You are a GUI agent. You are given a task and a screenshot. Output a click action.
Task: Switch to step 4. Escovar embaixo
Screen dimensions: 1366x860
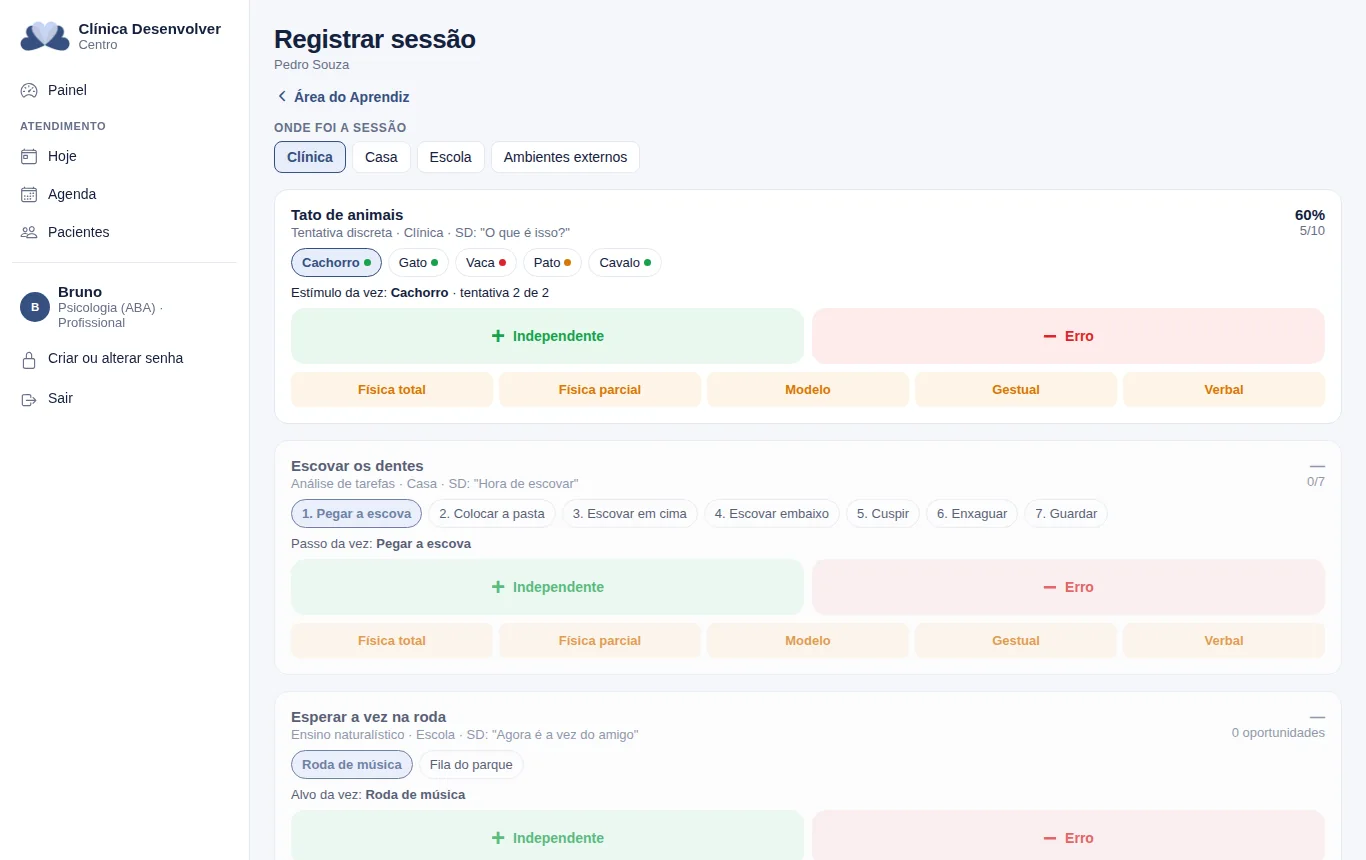772,513
